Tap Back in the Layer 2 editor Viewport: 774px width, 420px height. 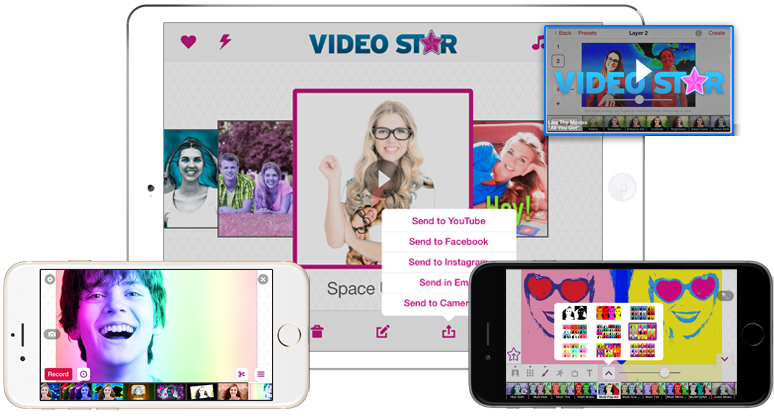pyautogui.click(x=563, y=33)
